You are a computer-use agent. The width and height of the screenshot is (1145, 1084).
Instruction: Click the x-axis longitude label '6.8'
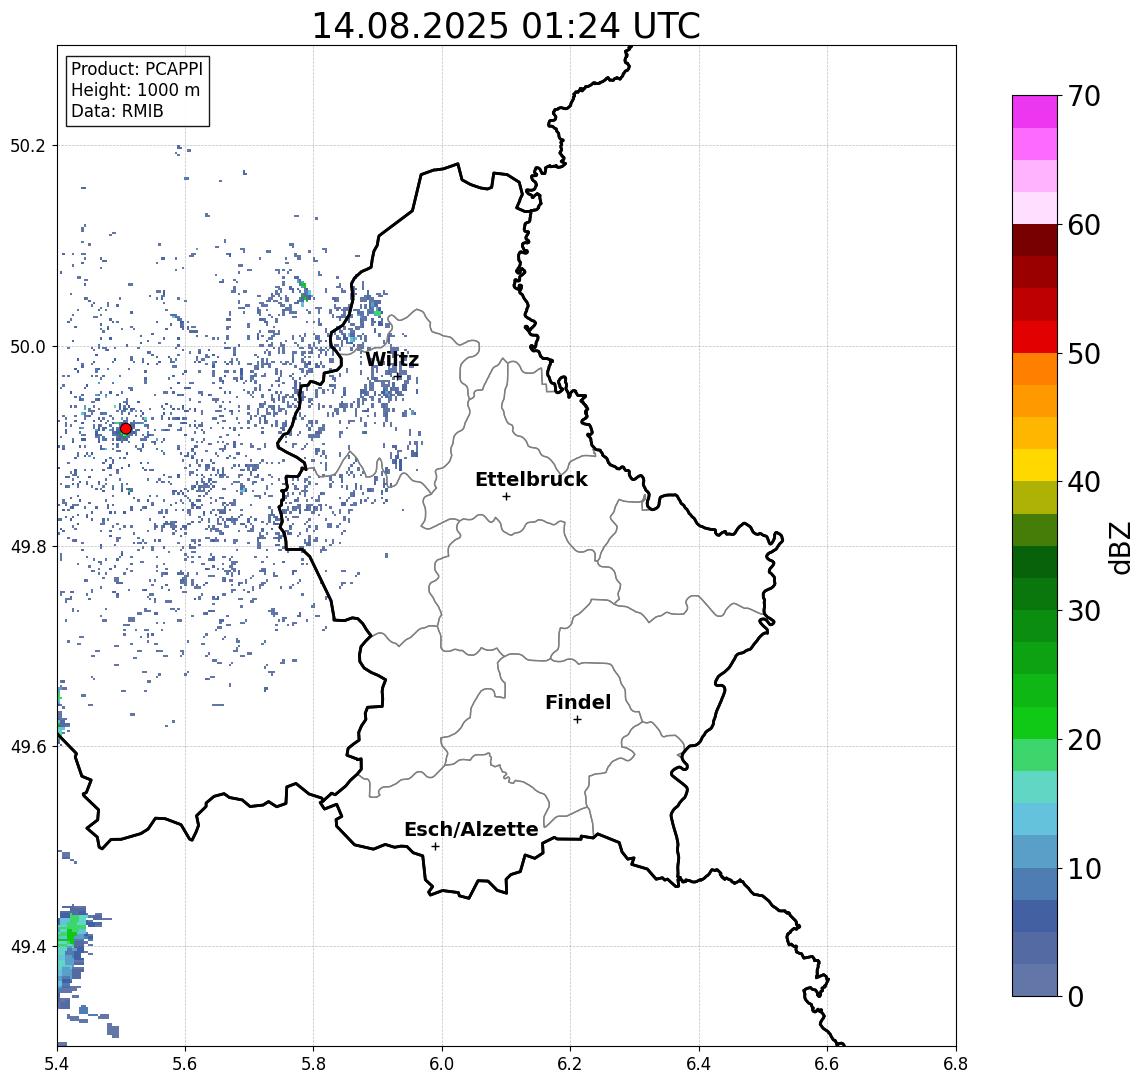pos(956,1064)
